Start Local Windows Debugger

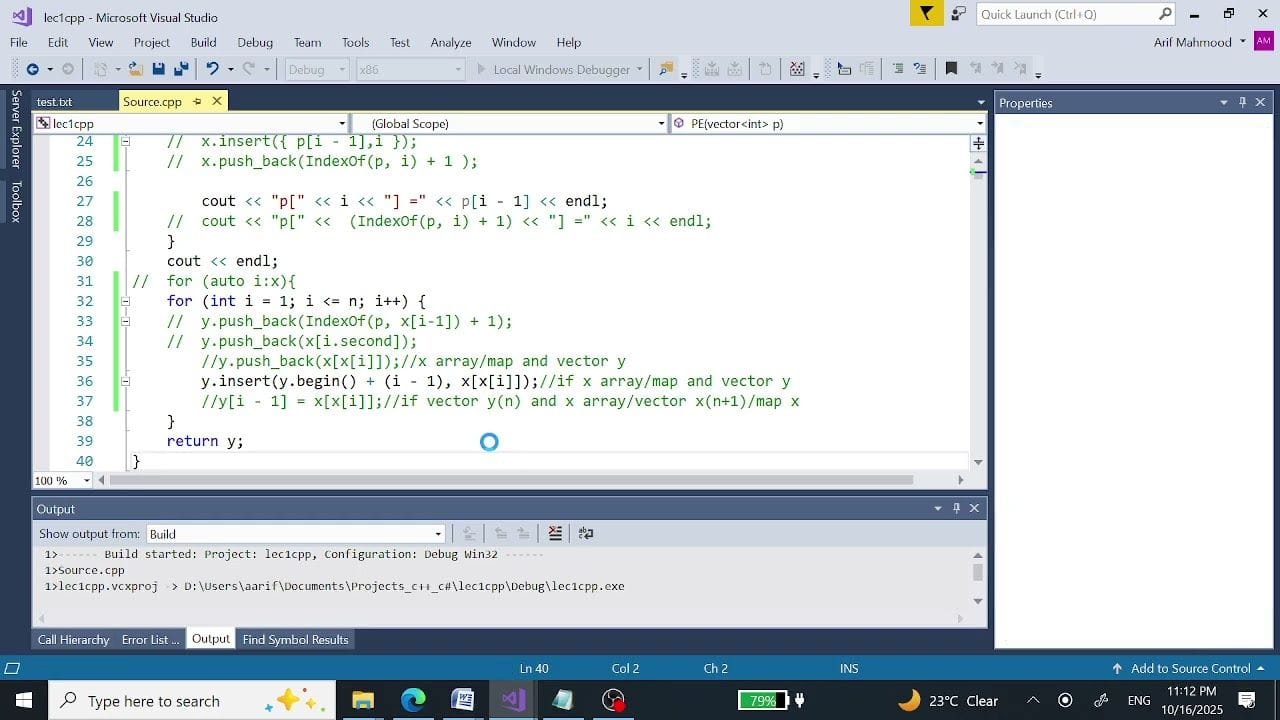tap(560, 69)
